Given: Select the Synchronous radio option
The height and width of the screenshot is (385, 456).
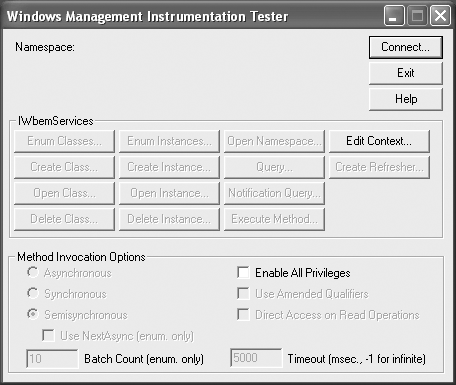Looking at the screenshot, I should pos(33,294).
